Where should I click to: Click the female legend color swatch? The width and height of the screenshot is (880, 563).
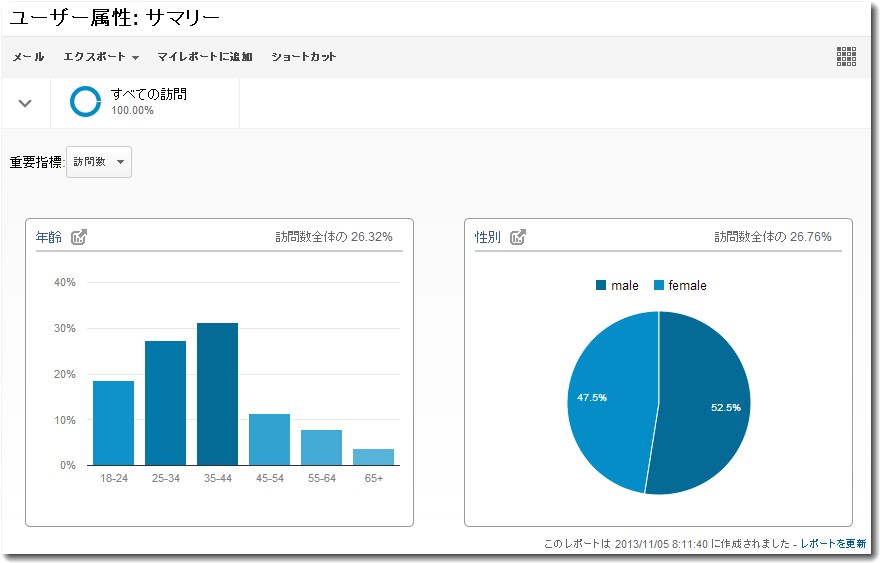click(659, 285)
